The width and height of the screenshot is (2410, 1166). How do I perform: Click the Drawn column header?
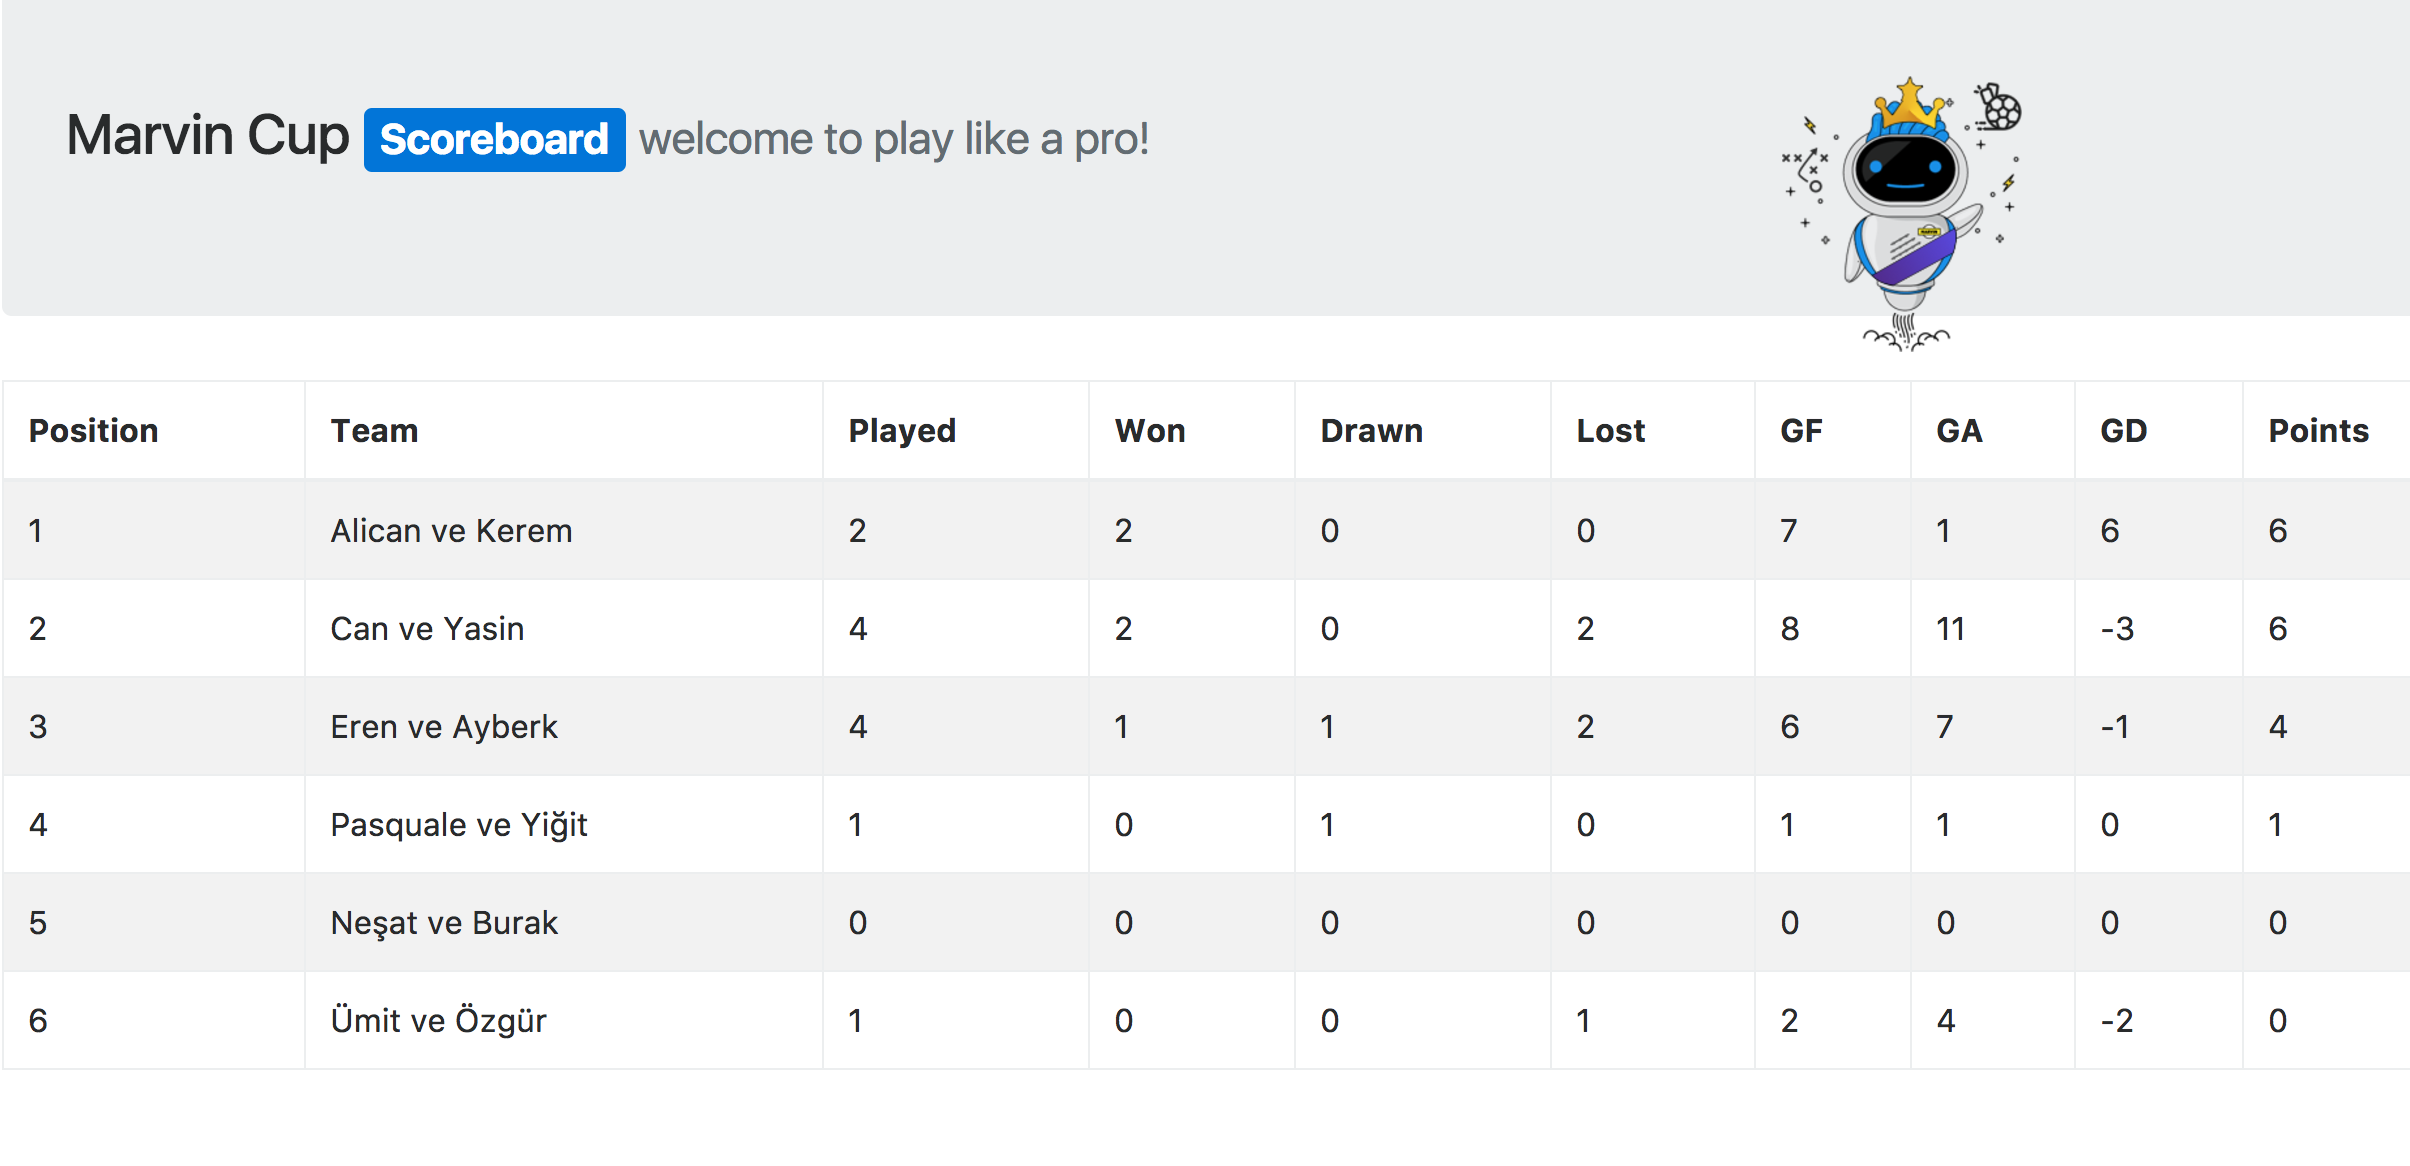click(x=1371, y=431)
